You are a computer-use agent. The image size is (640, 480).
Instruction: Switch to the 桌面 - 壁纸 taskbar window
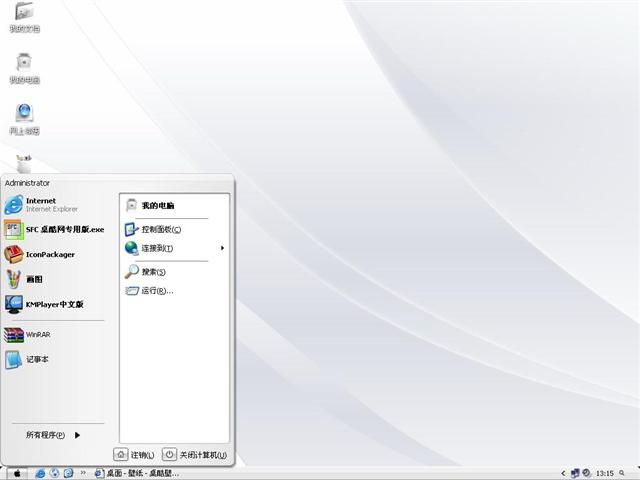coord(137,473)
